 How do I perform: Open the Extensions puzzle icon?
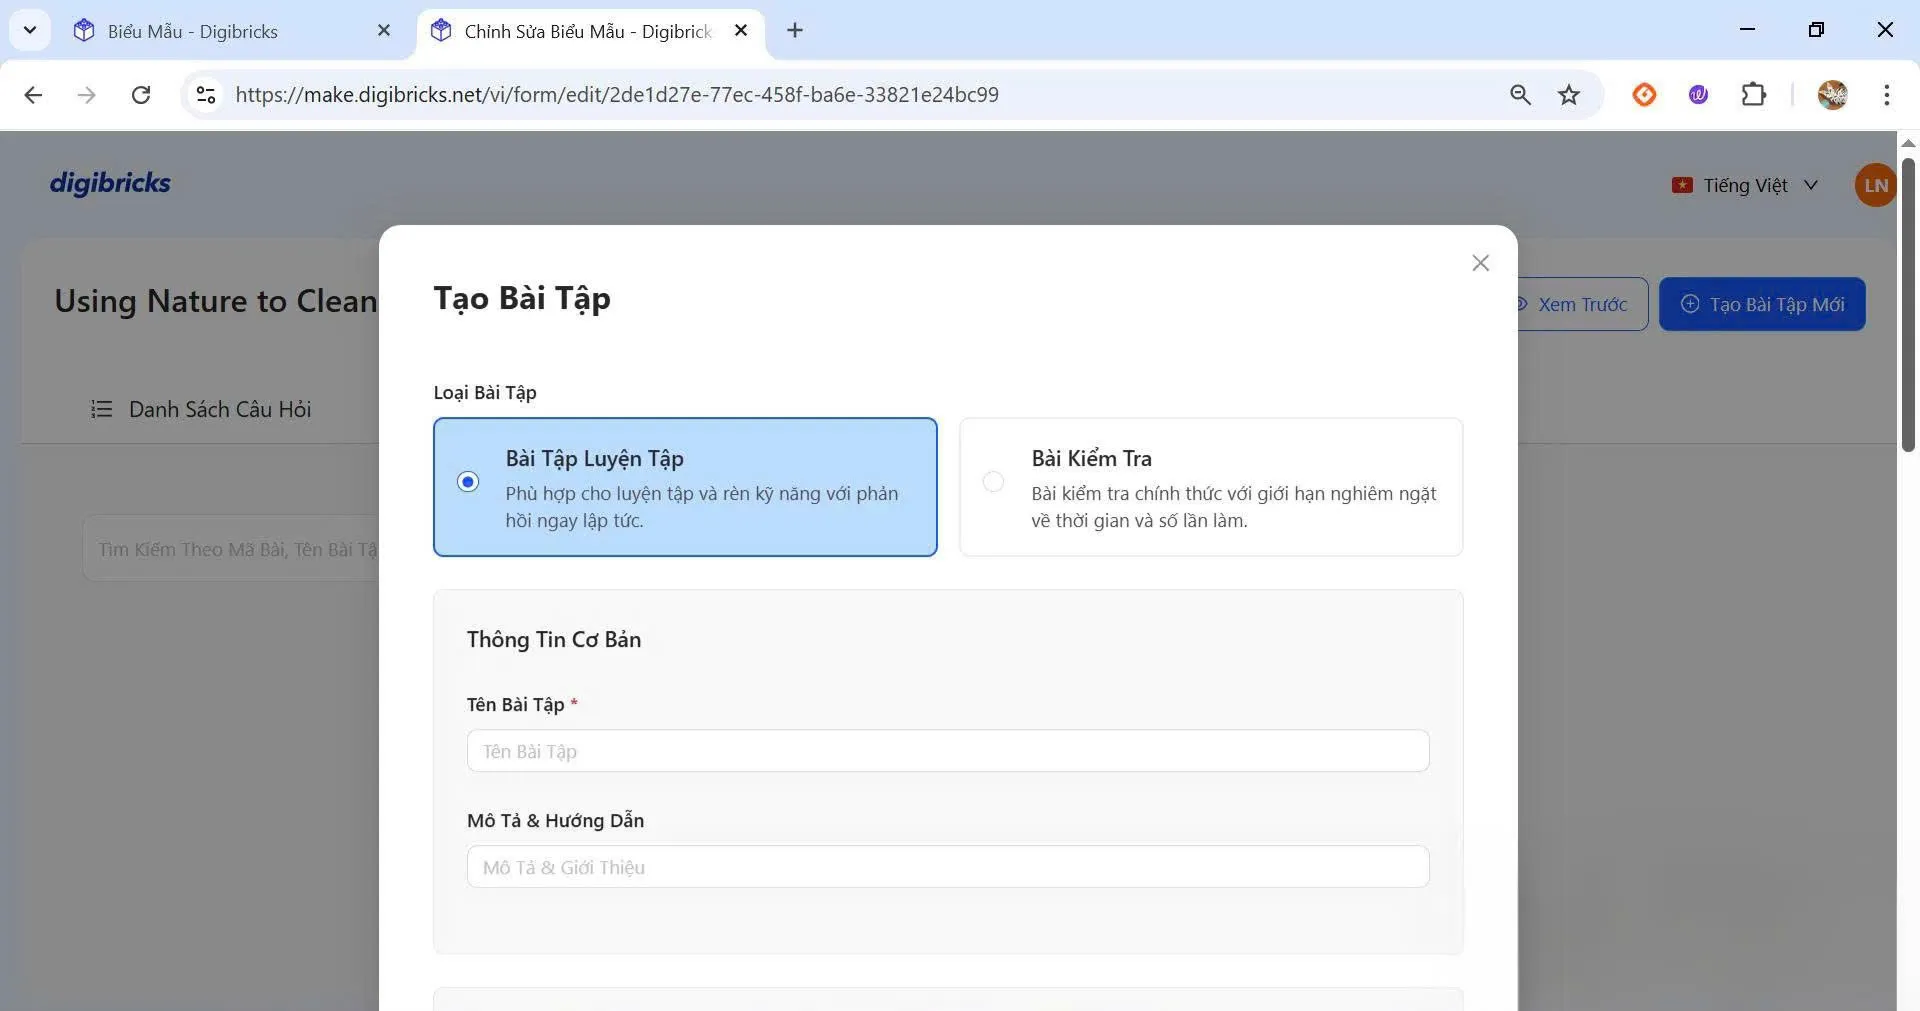click(1753, 95)
